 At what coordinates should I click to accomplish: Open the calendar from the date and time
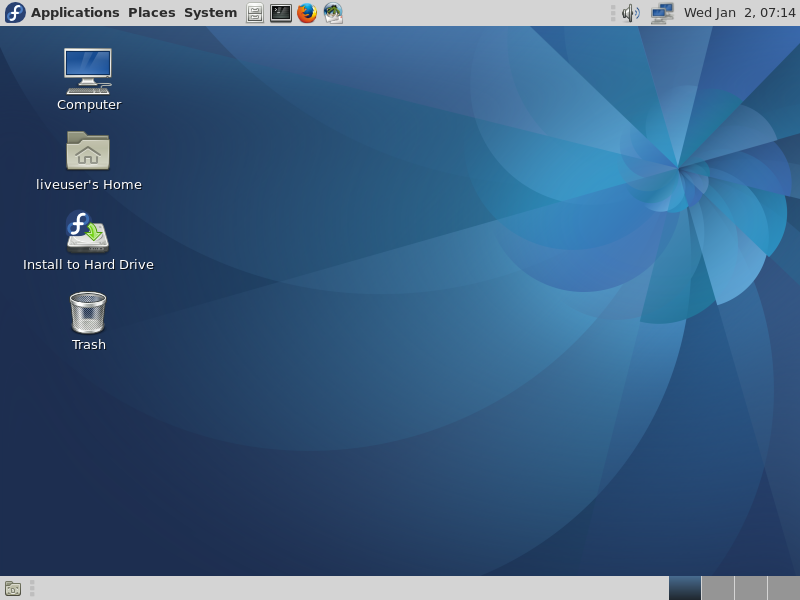[739, 13]
